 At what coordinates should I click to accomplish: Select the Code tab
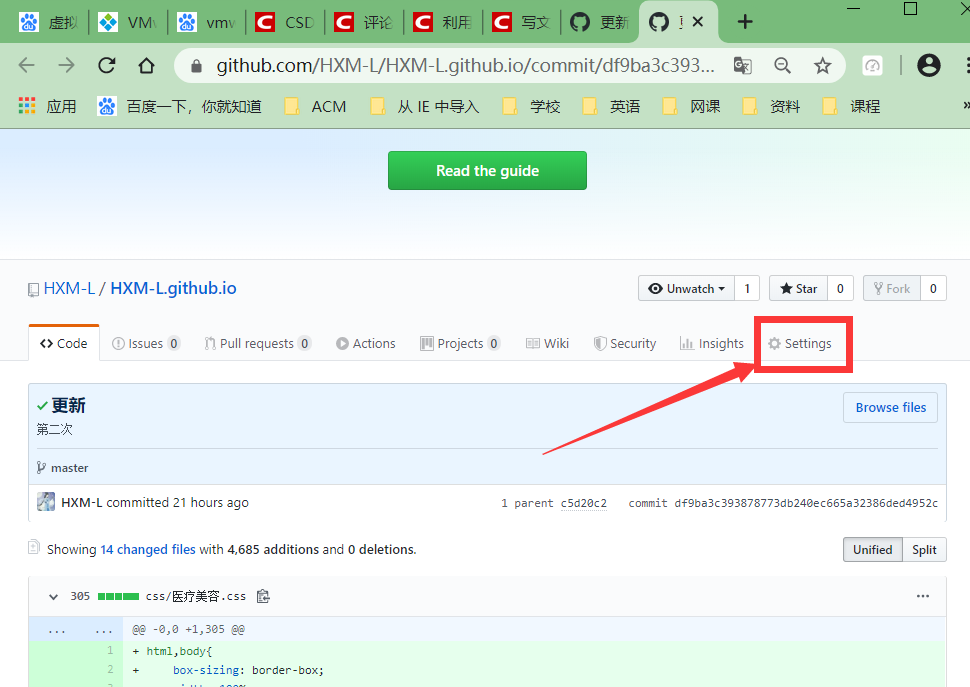64,343
